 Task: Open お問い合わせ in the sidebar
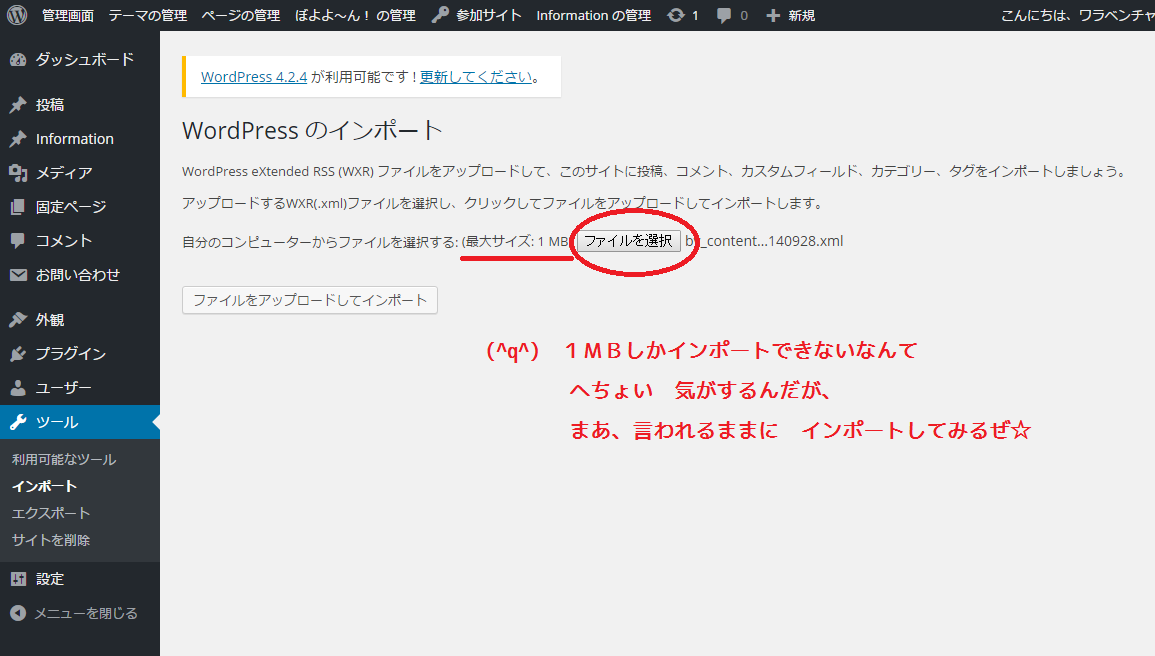tap(78, 275)
